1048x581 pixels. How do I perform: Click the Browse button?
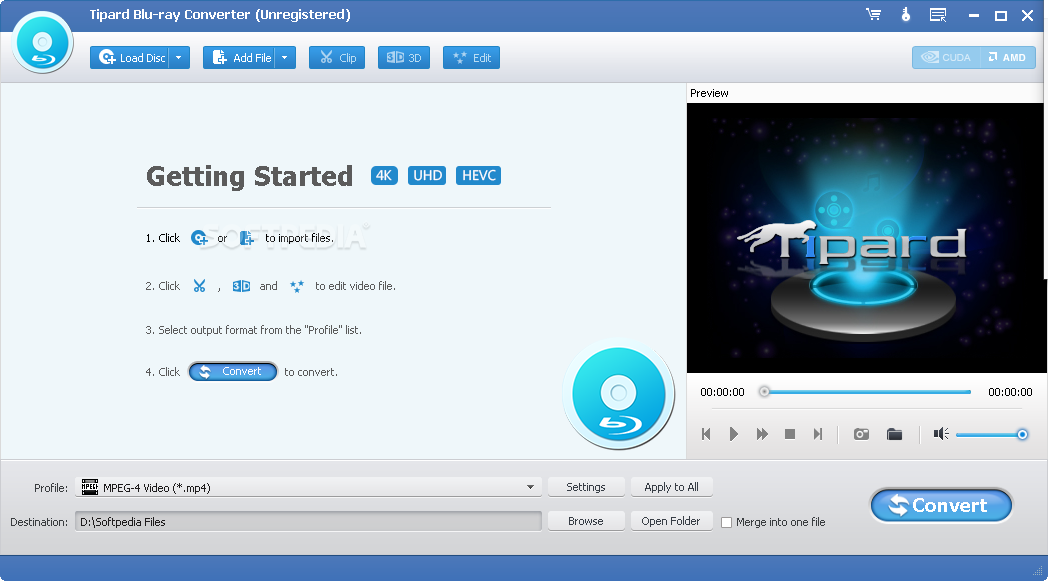[x=586, y=521]
